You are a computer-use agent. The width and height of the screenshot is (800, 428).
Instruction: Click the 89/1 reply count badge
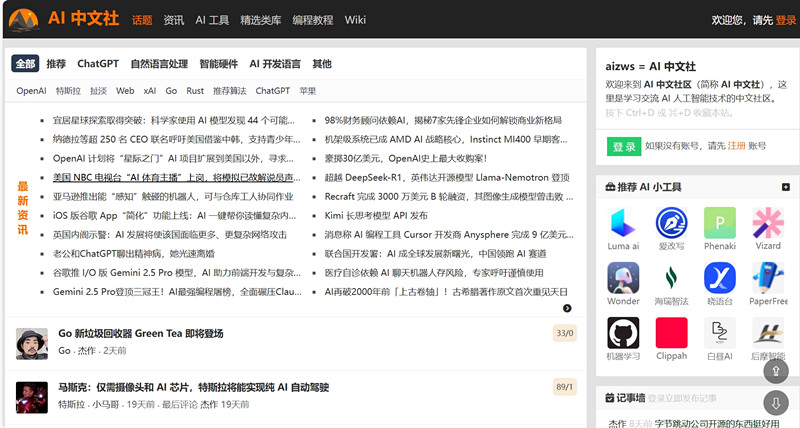pyautogui.click(x=565, y=387)
